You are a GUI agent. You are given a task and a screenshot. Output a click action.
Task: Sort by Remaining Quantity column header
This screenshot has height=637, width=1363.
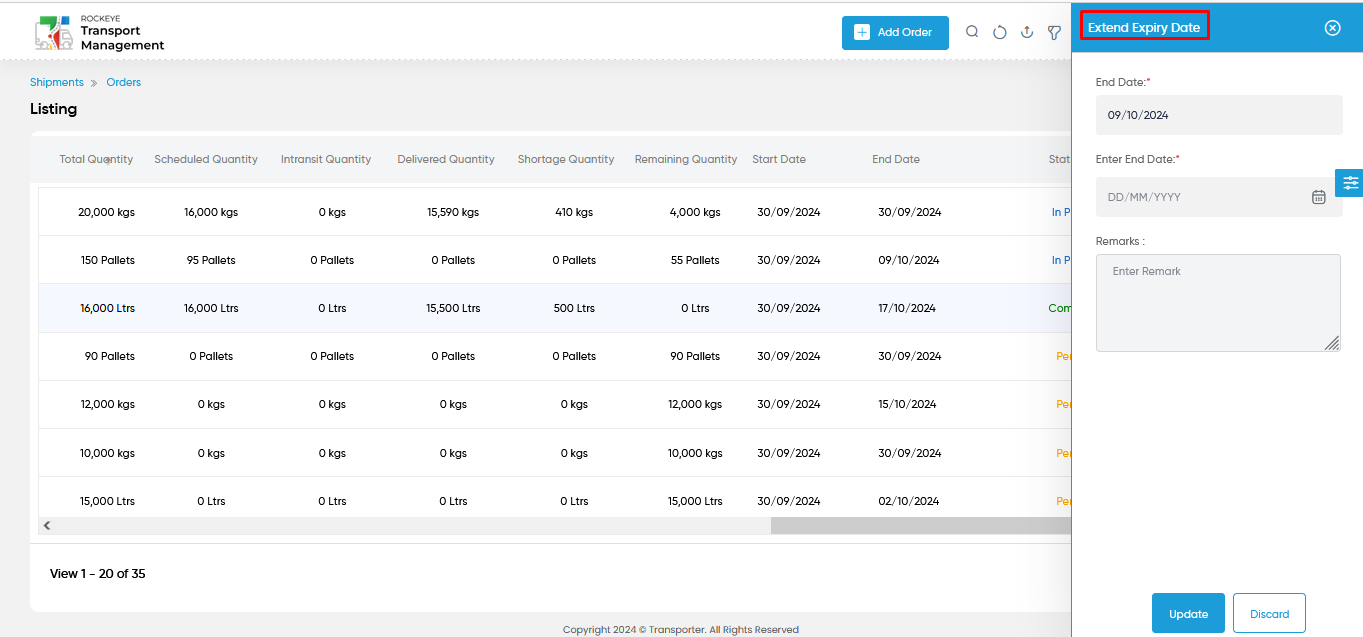coord(686,159)
